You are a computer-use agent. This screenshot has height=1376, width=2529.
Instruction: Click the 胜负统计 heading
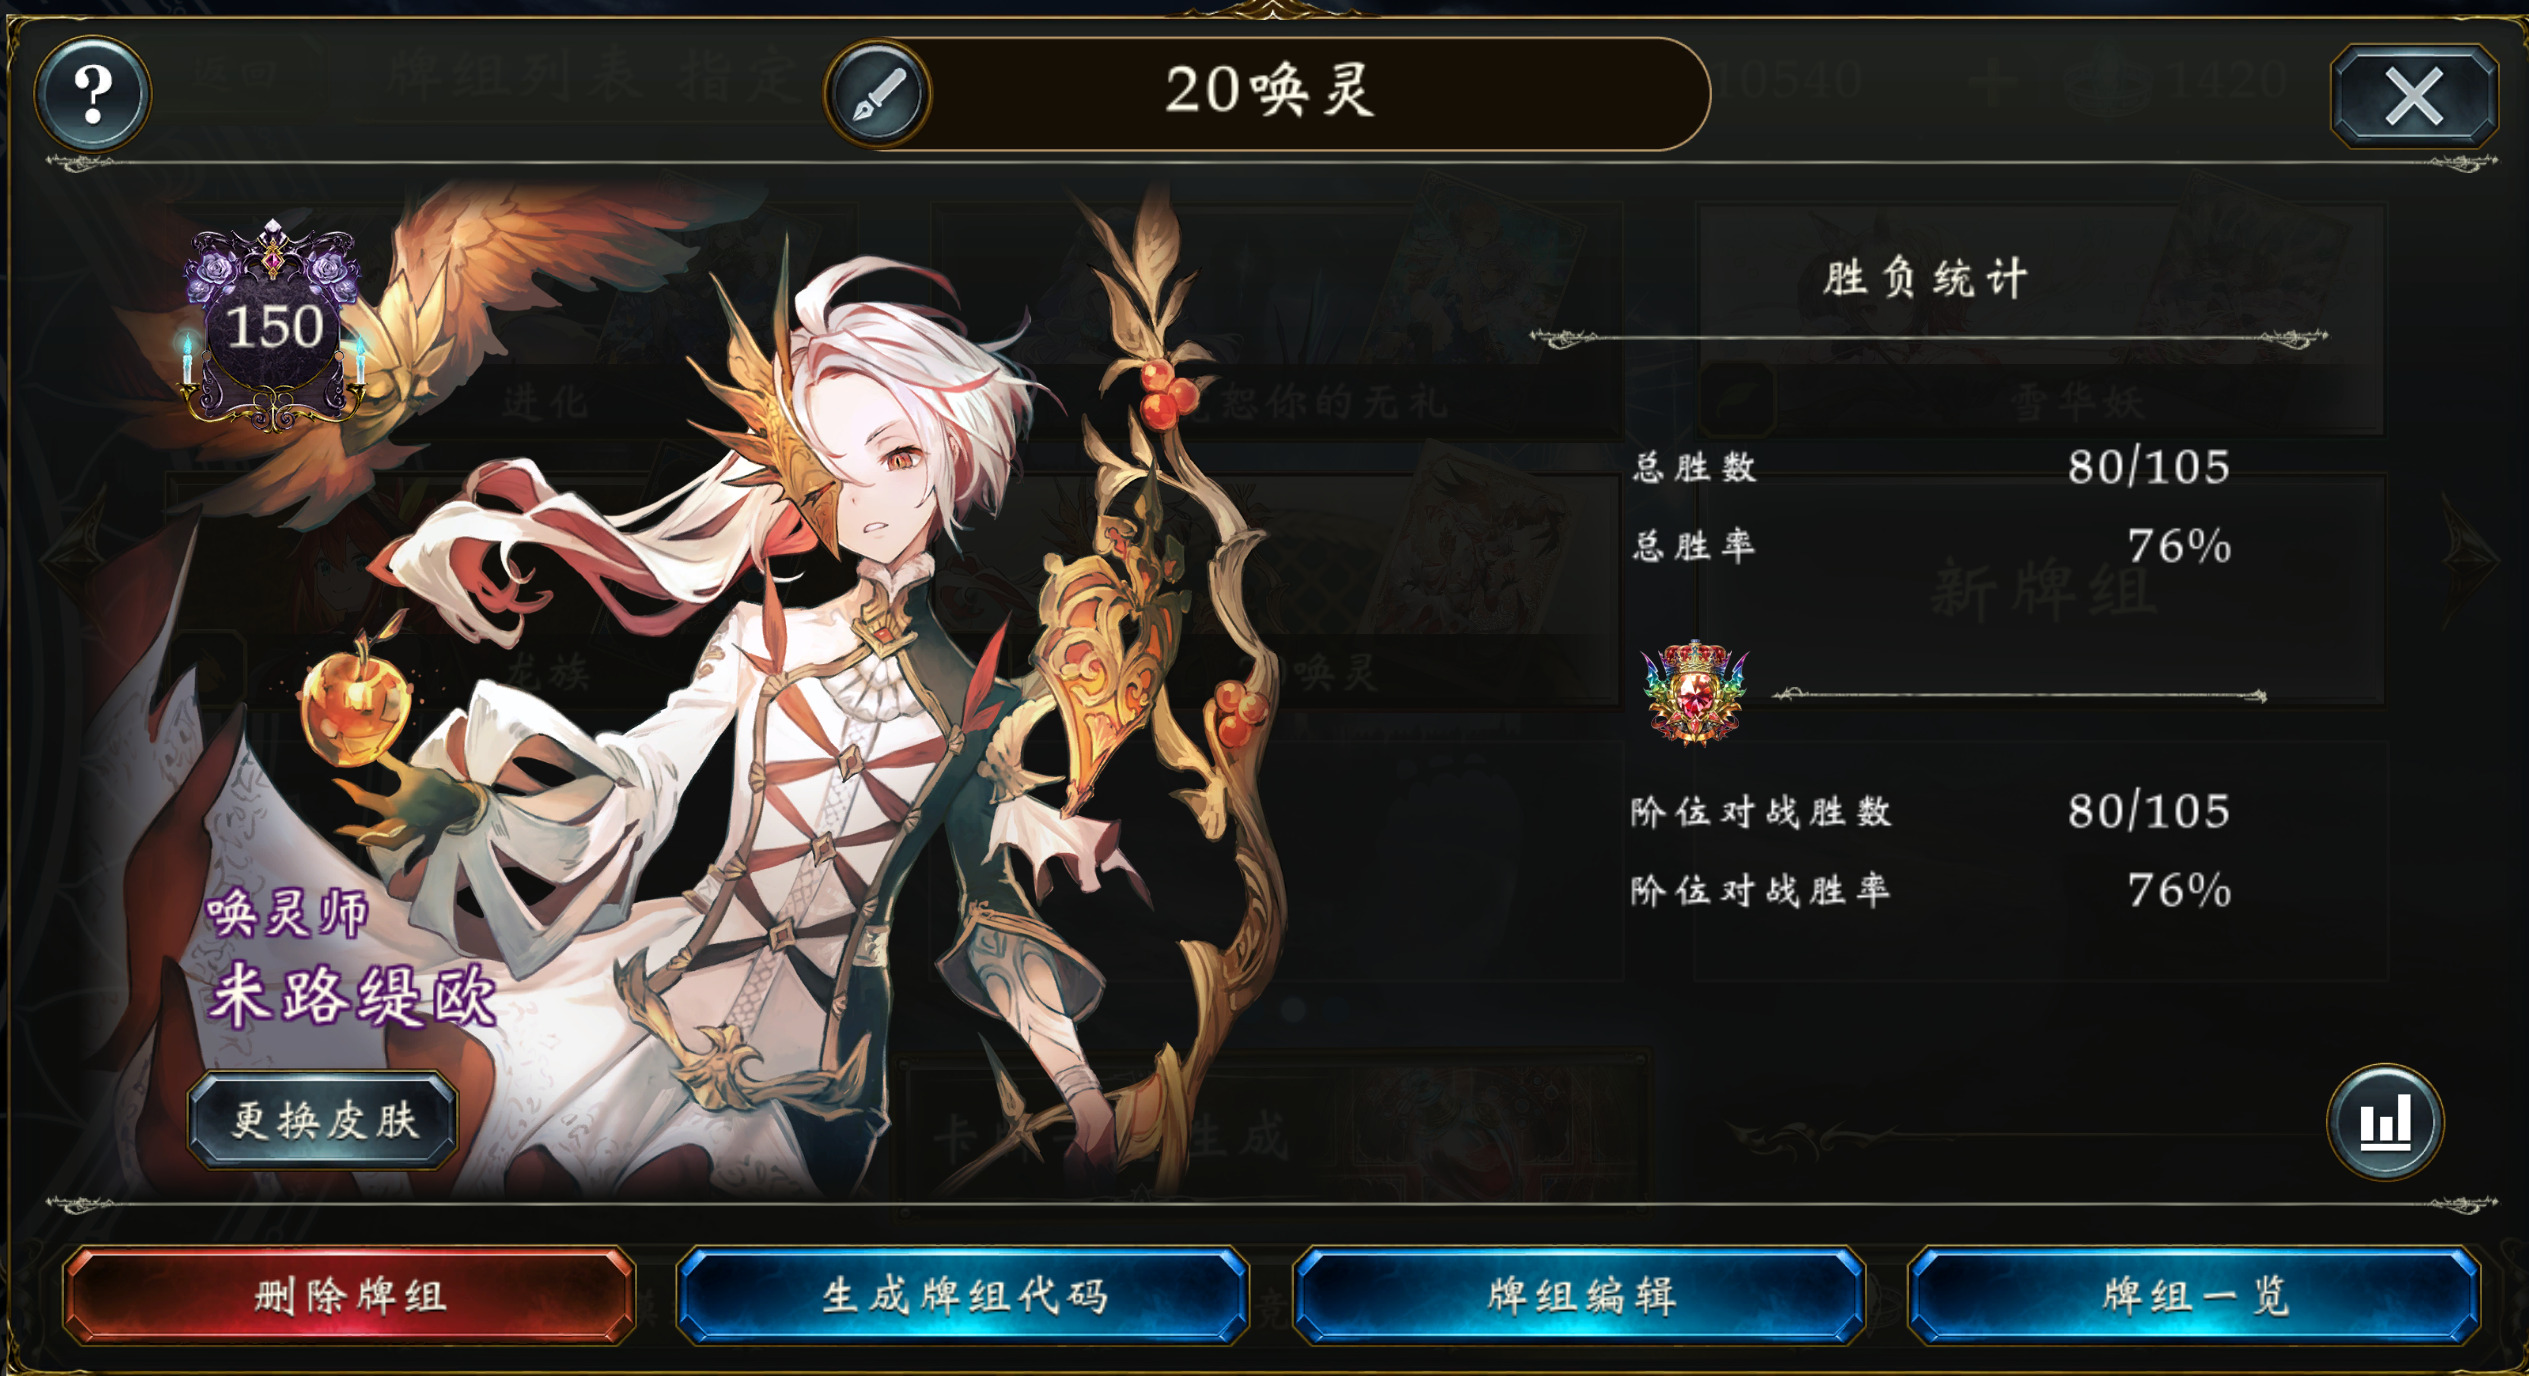pos(1925,278)
